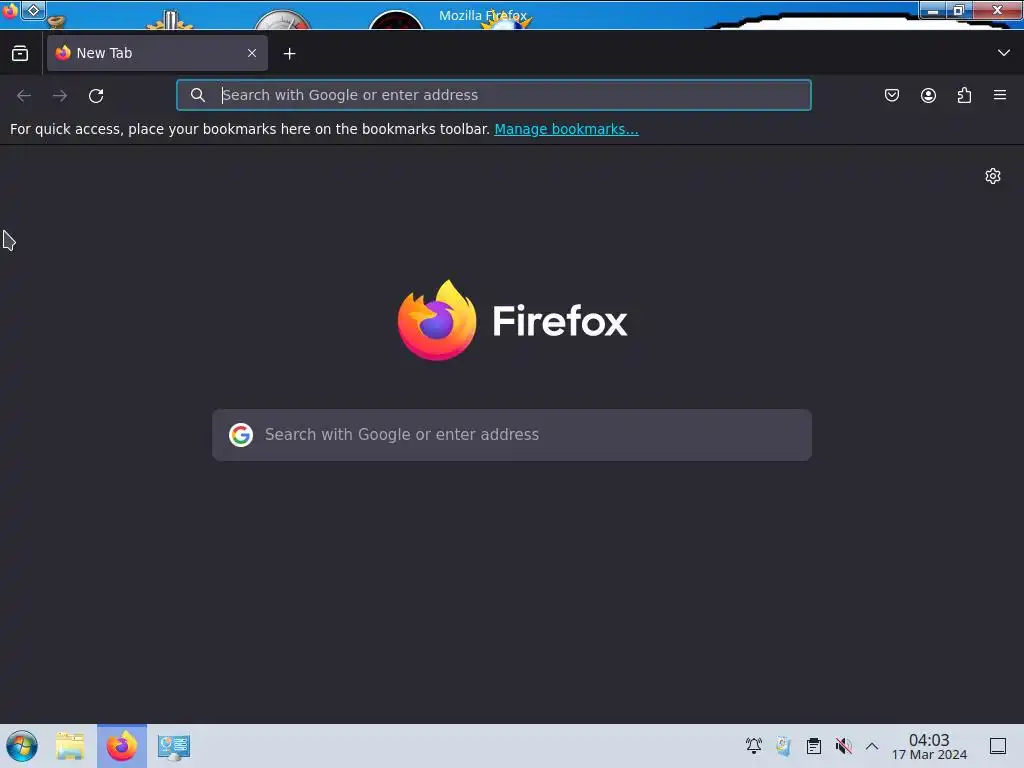1024x768 pixels.
Task: Open the Extensions puzzle icon
Action: (964, 95)
